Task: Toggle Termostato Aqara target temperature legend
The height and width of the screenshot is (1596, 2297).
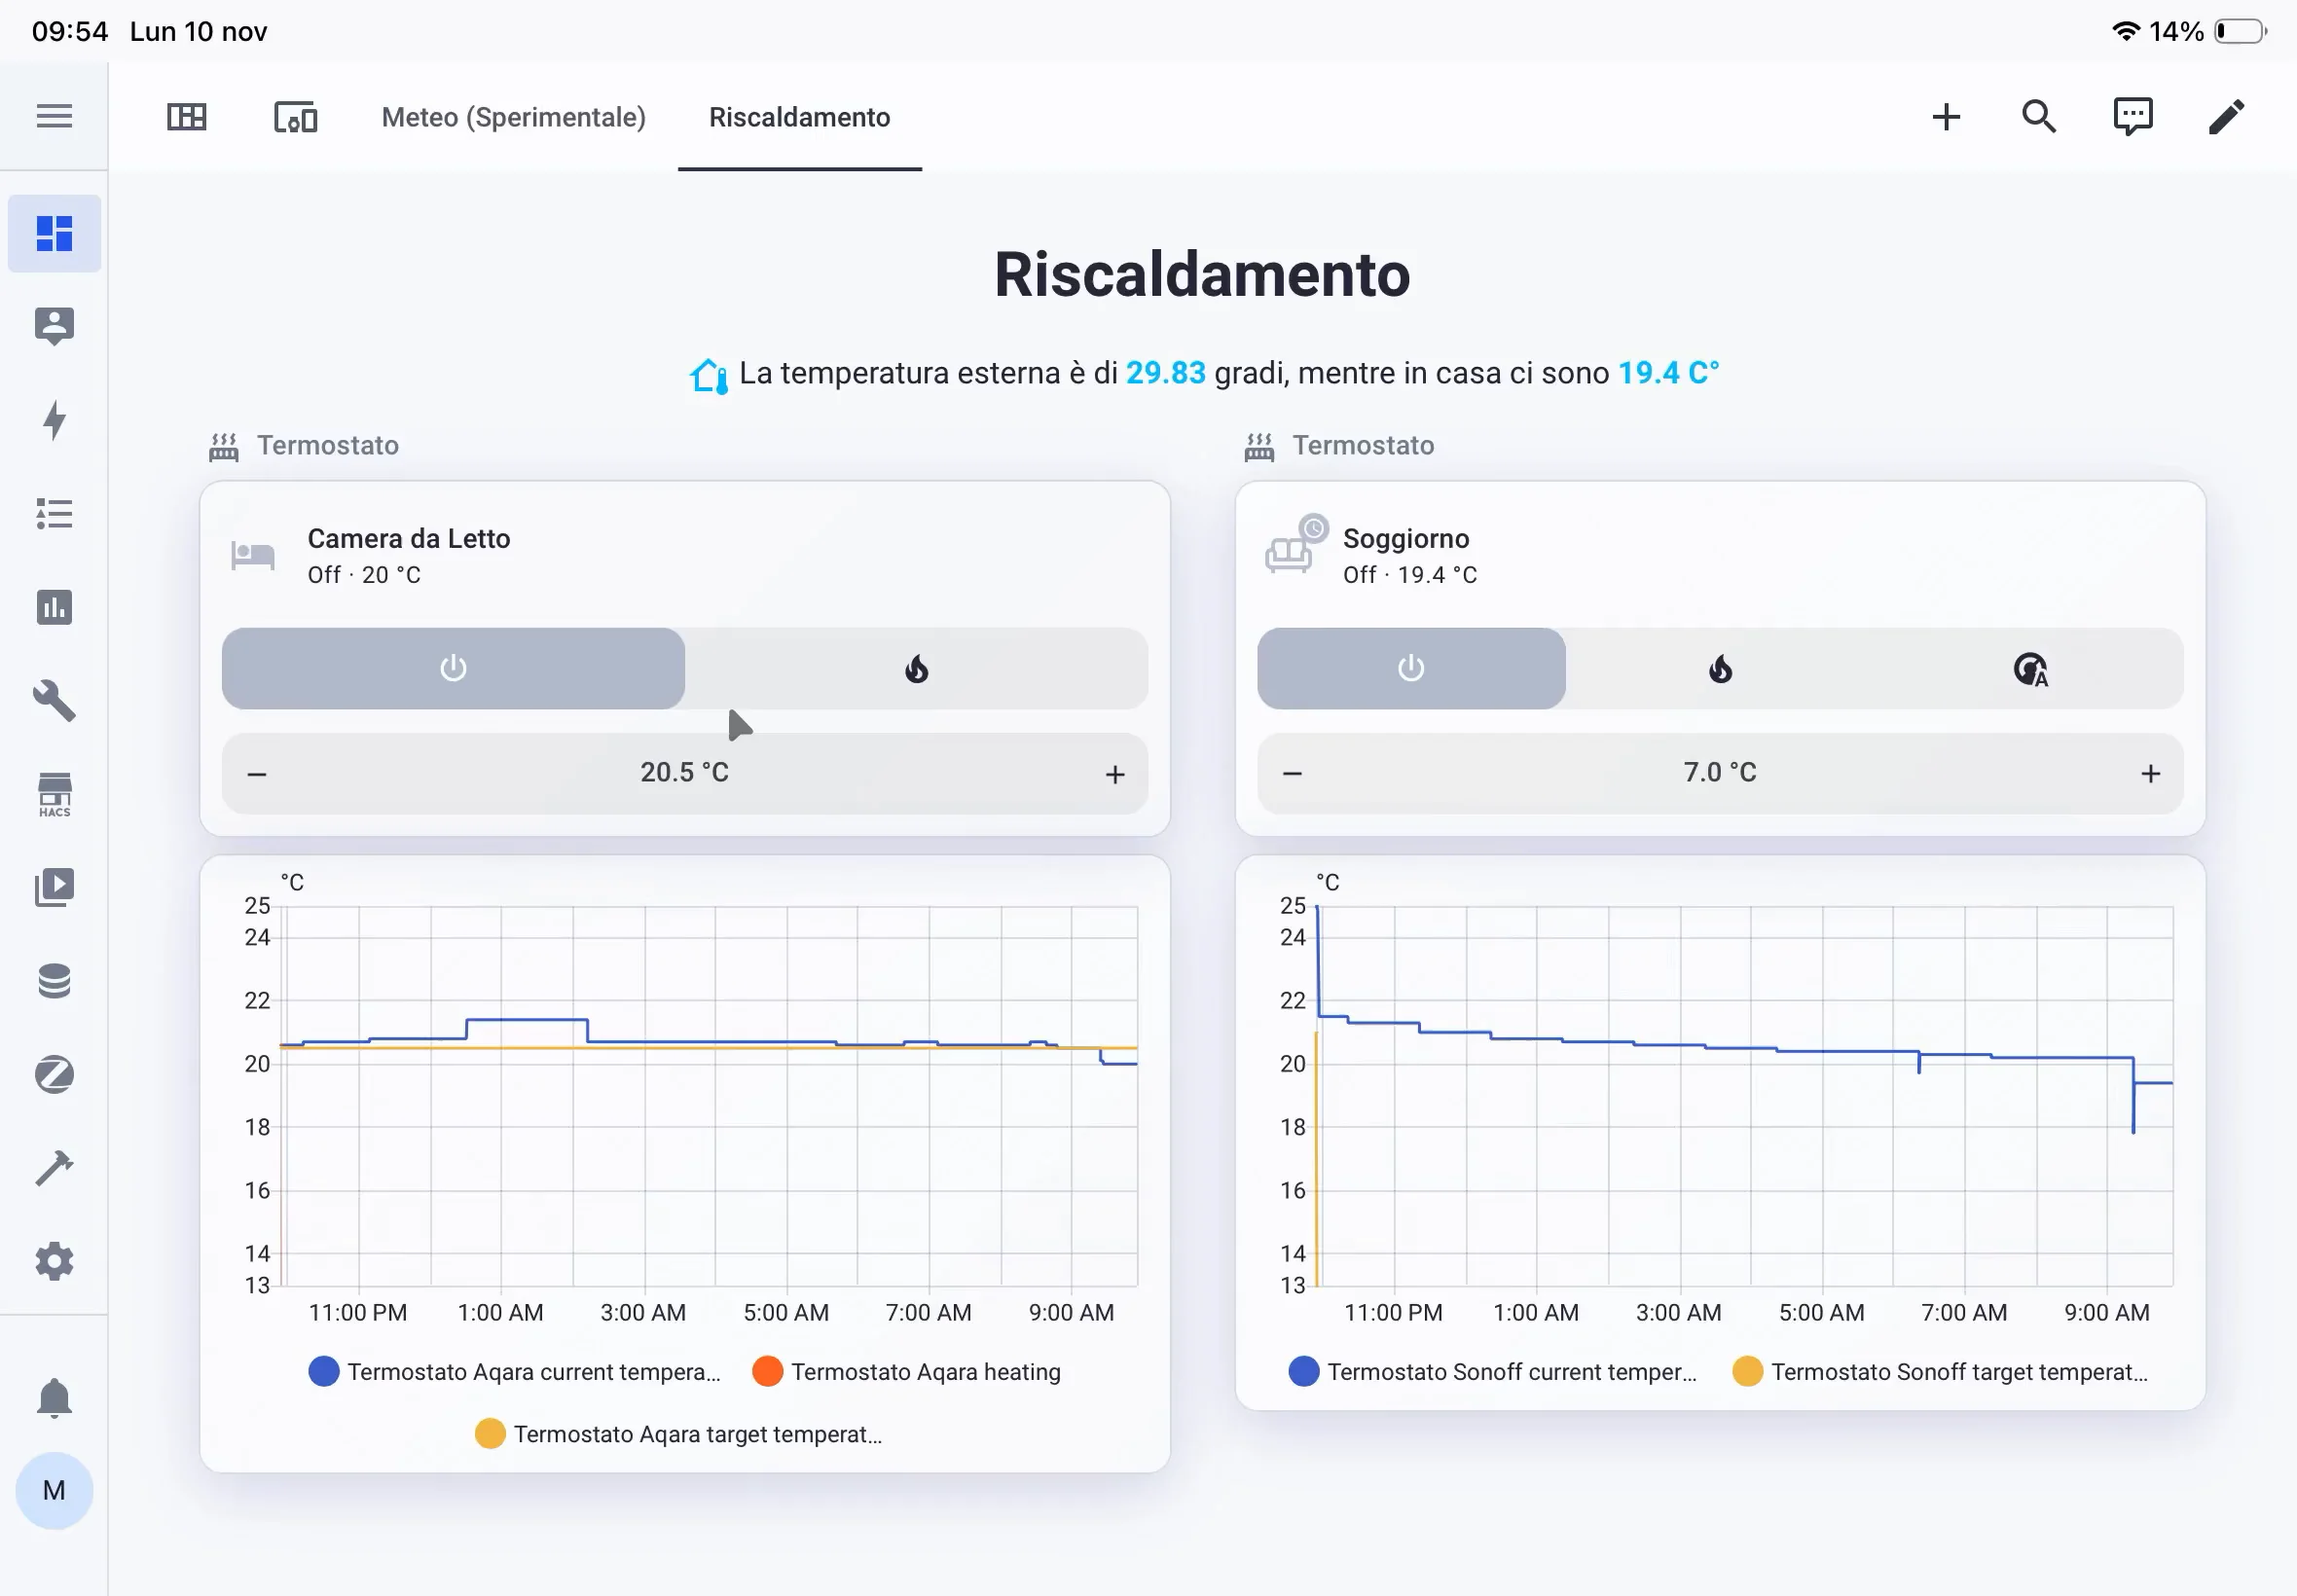Action: point(679,1434)
